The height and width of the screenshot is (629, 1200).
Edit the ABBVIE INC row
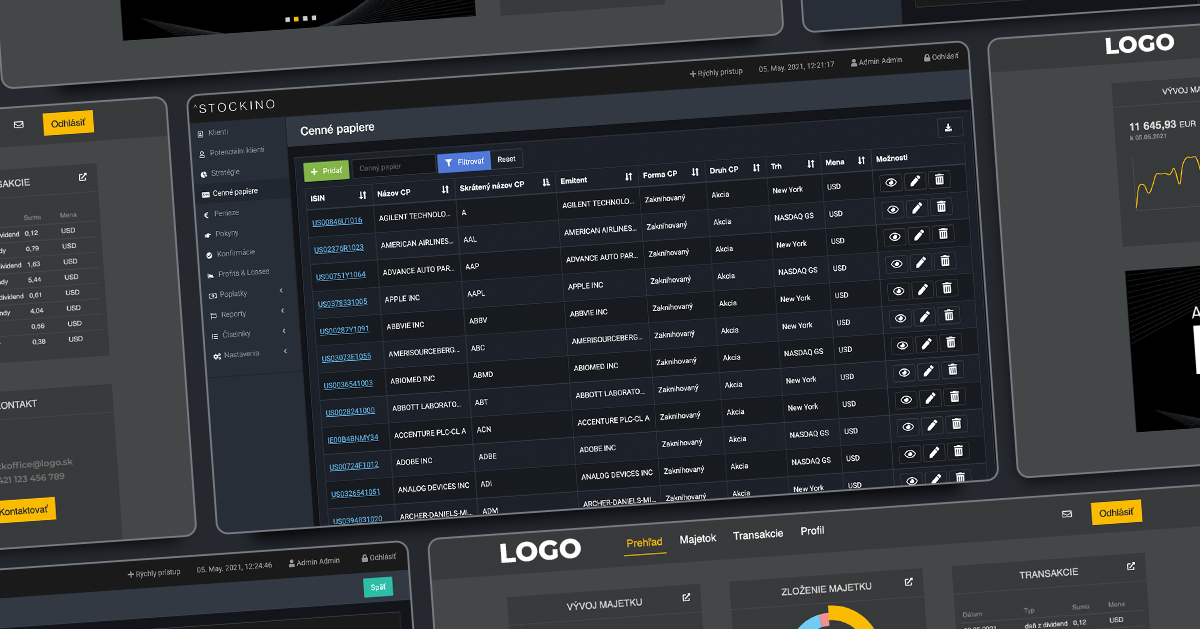pos(923,290)
